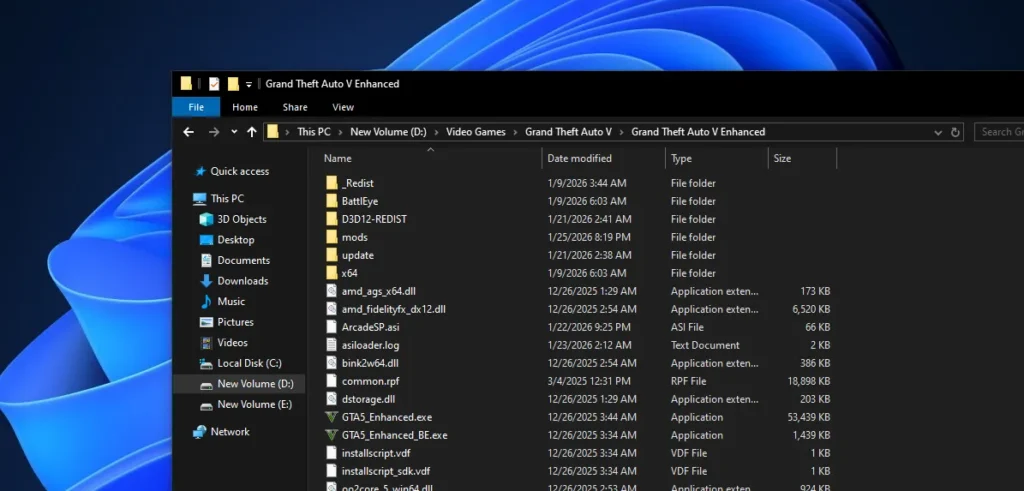Click the 1/25/2026 8:19 PM date cell
1024x491 pixels.
(x=589, y=238)
